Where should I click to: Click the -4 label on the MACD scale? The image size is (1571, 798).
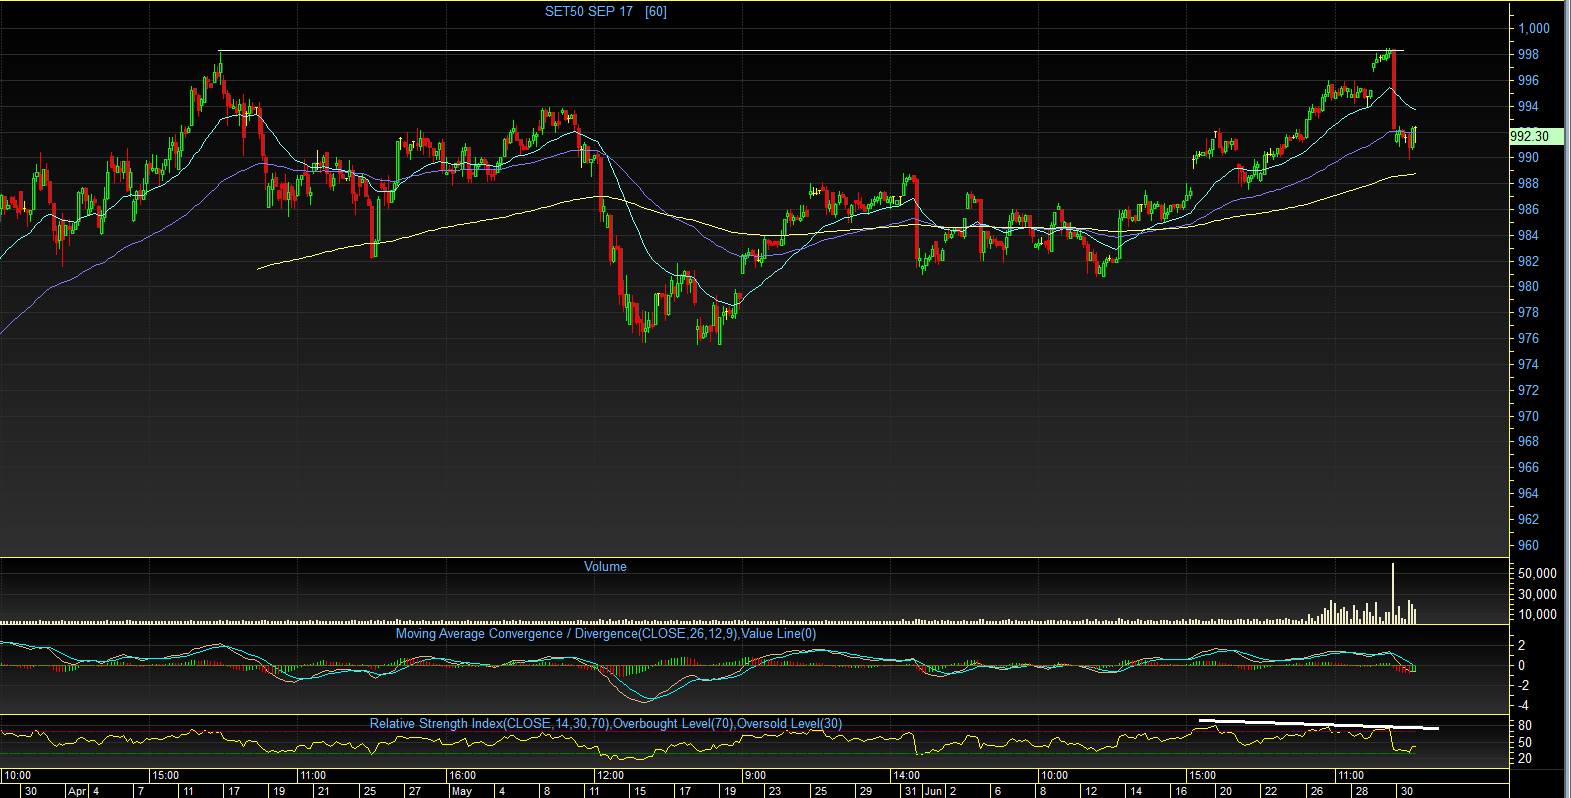[x=1521, y=705]
